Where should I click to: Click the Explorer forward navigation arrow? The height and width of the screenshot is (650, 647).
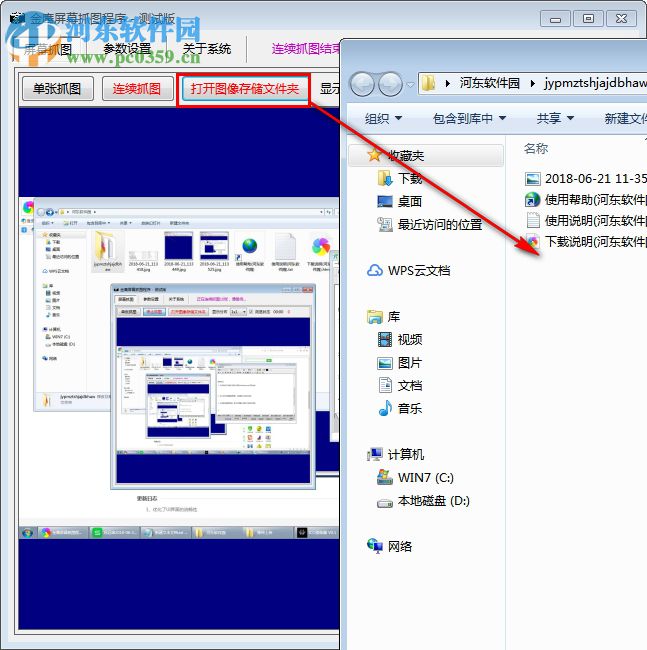[390, 84]
